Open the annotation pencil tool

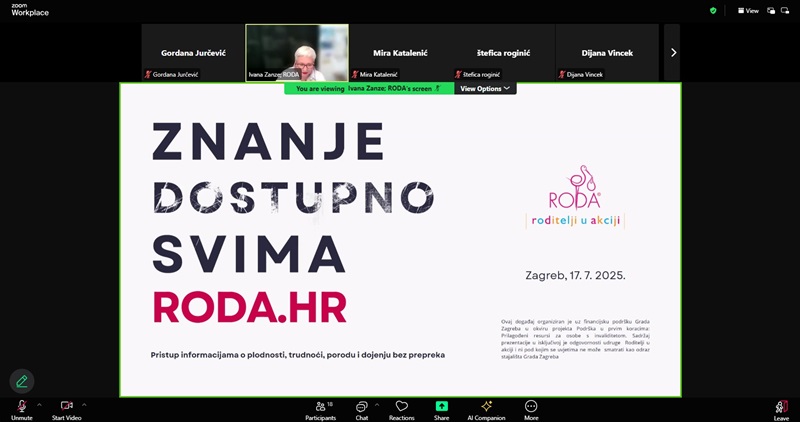pos(22,381)
